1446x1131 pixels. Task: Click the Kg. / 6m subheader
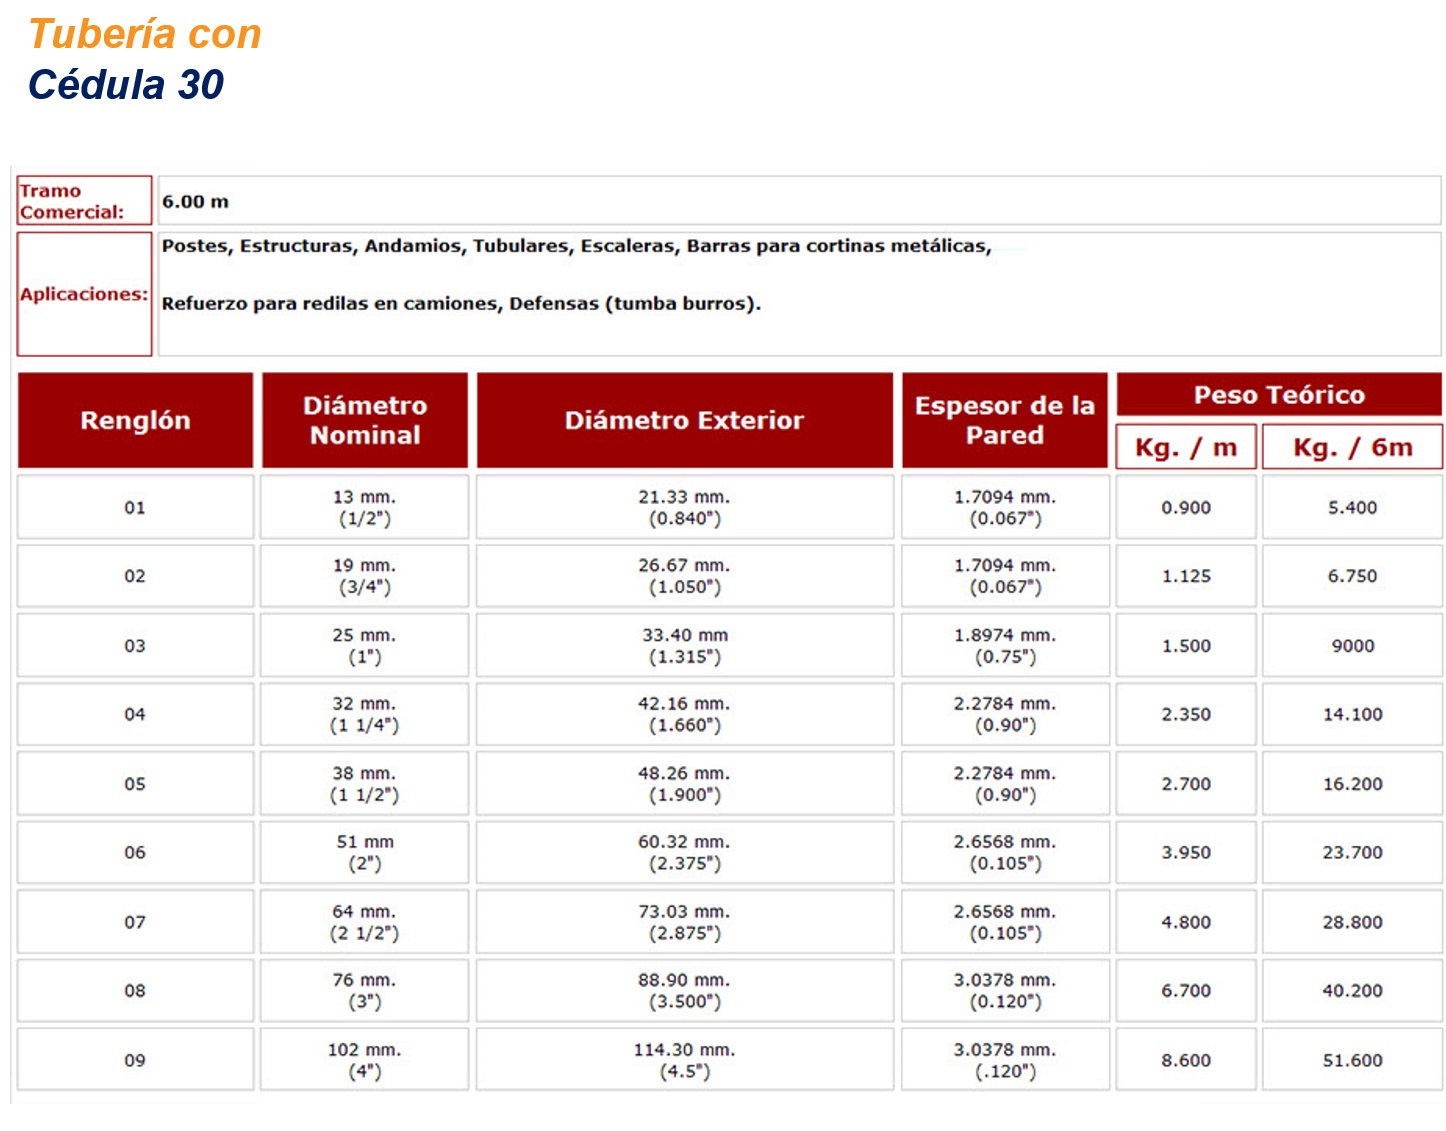click(1352, 447)
